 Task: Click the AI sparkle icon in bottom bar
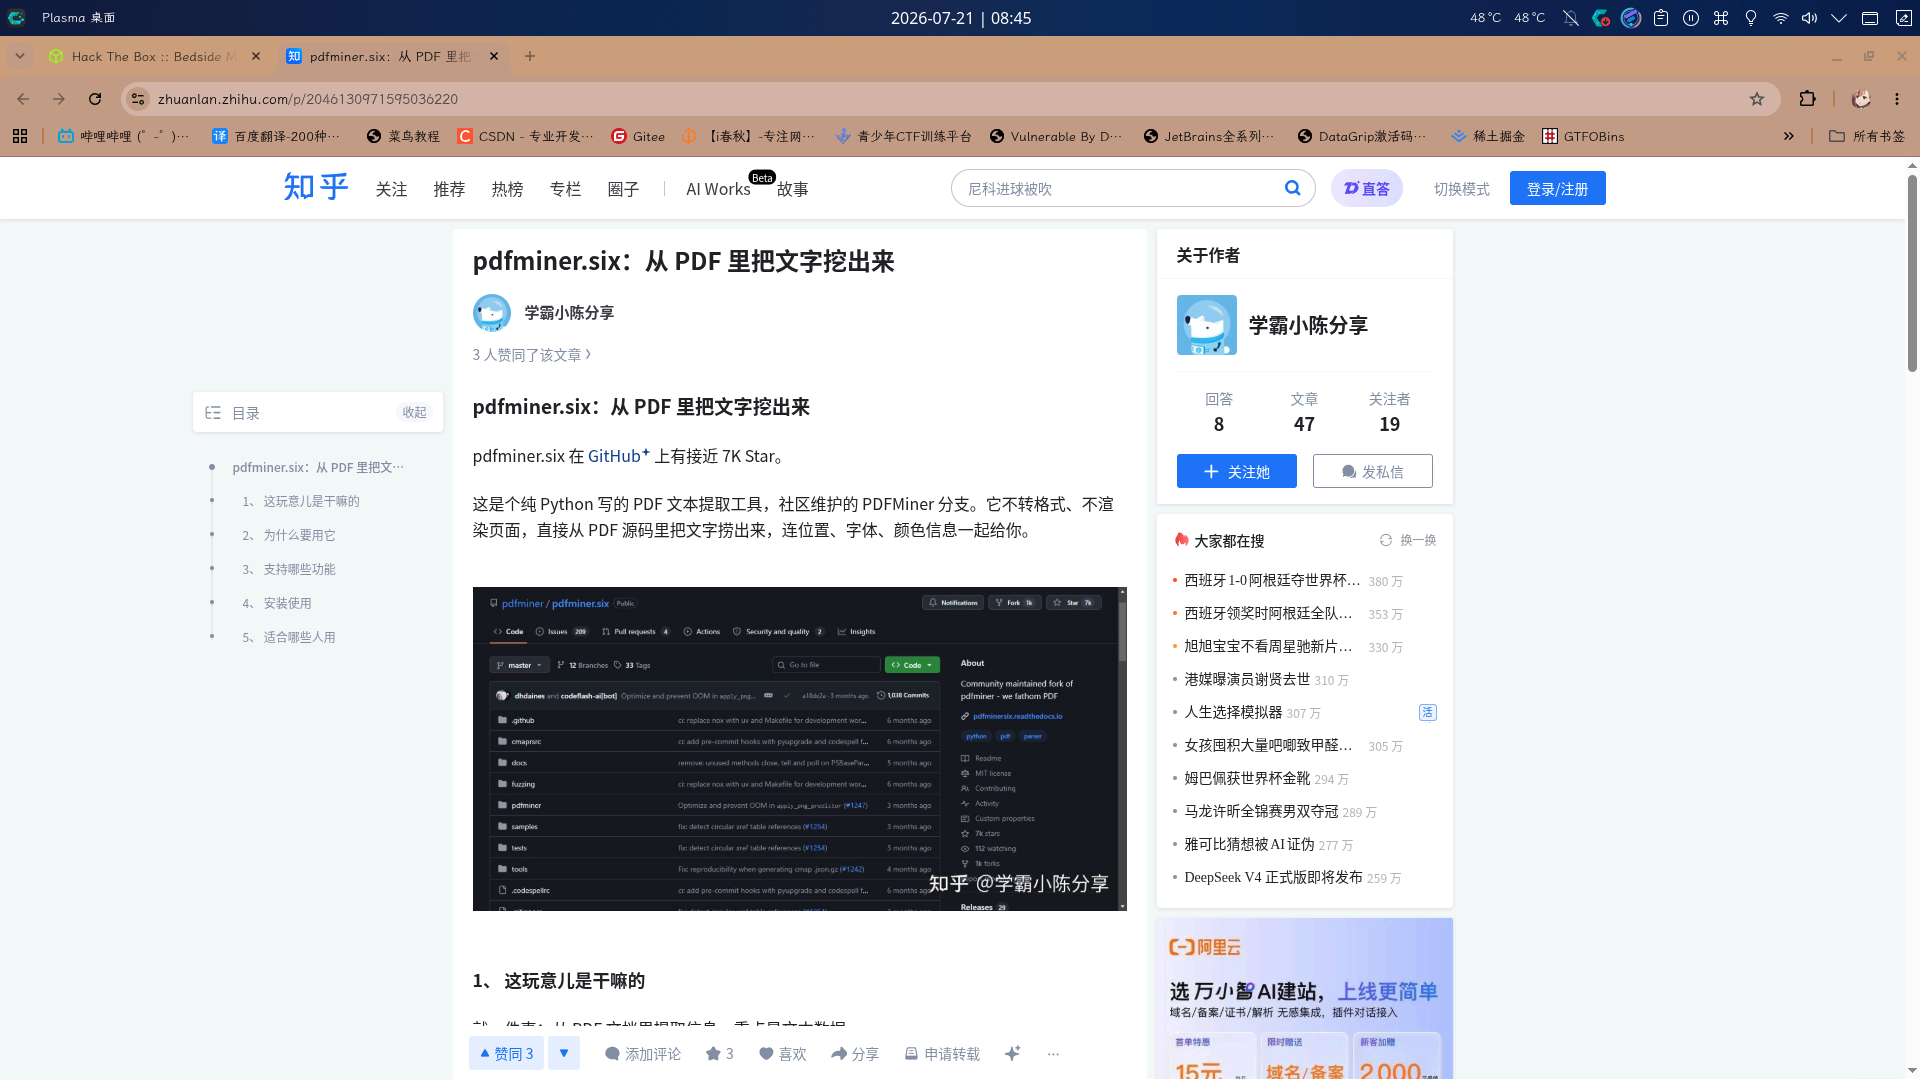click(x=1012, y=1053)
